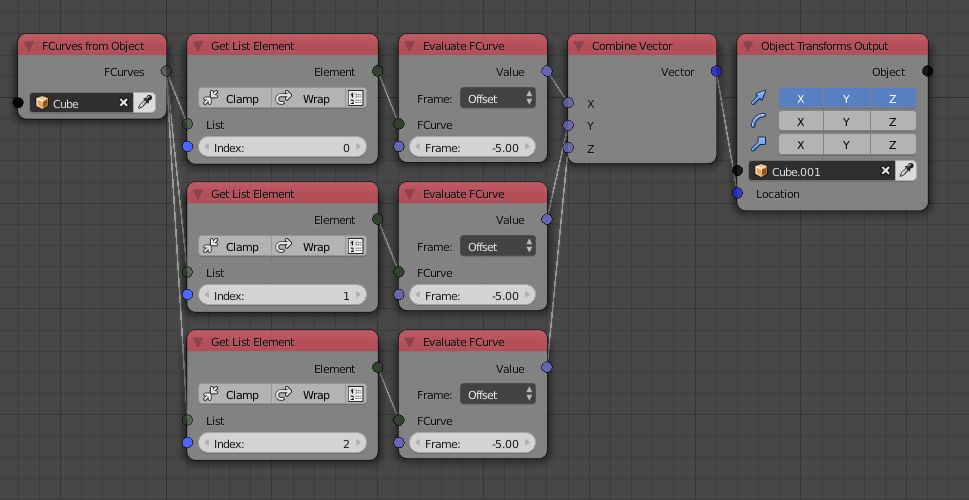Pick object with eyedropper in FCurves from Object node
Viewport: 969px width, 500px height.
tap(145, 103)
